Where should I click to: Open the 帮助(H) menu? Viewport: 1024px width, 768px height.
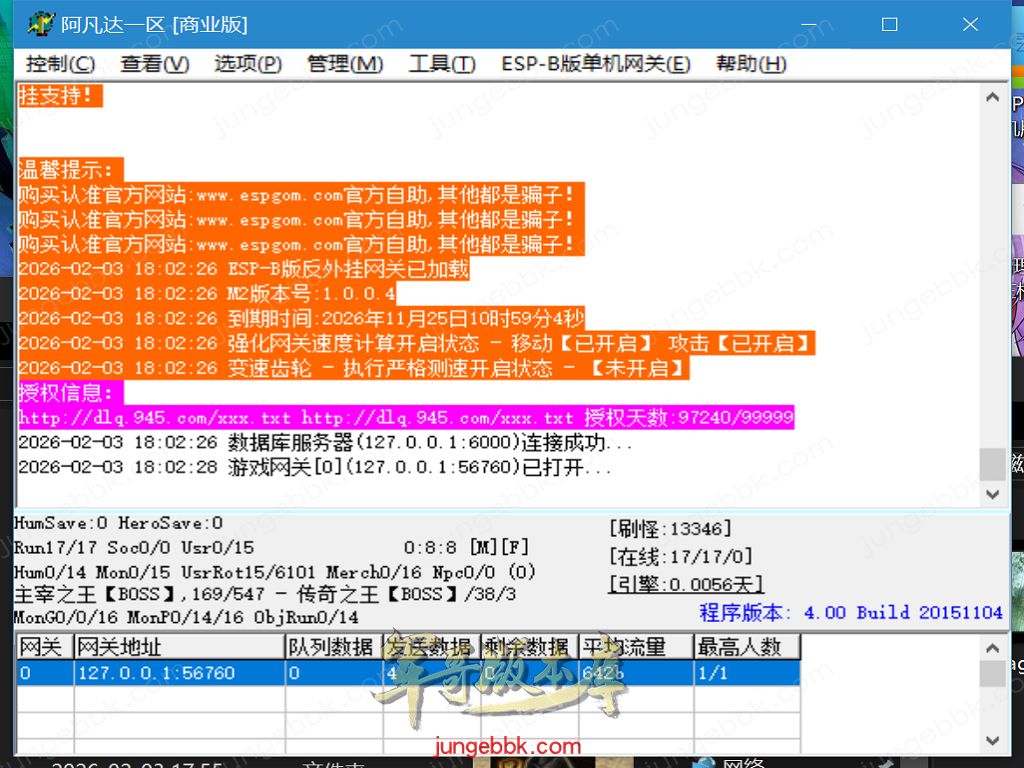click(751, 64)
